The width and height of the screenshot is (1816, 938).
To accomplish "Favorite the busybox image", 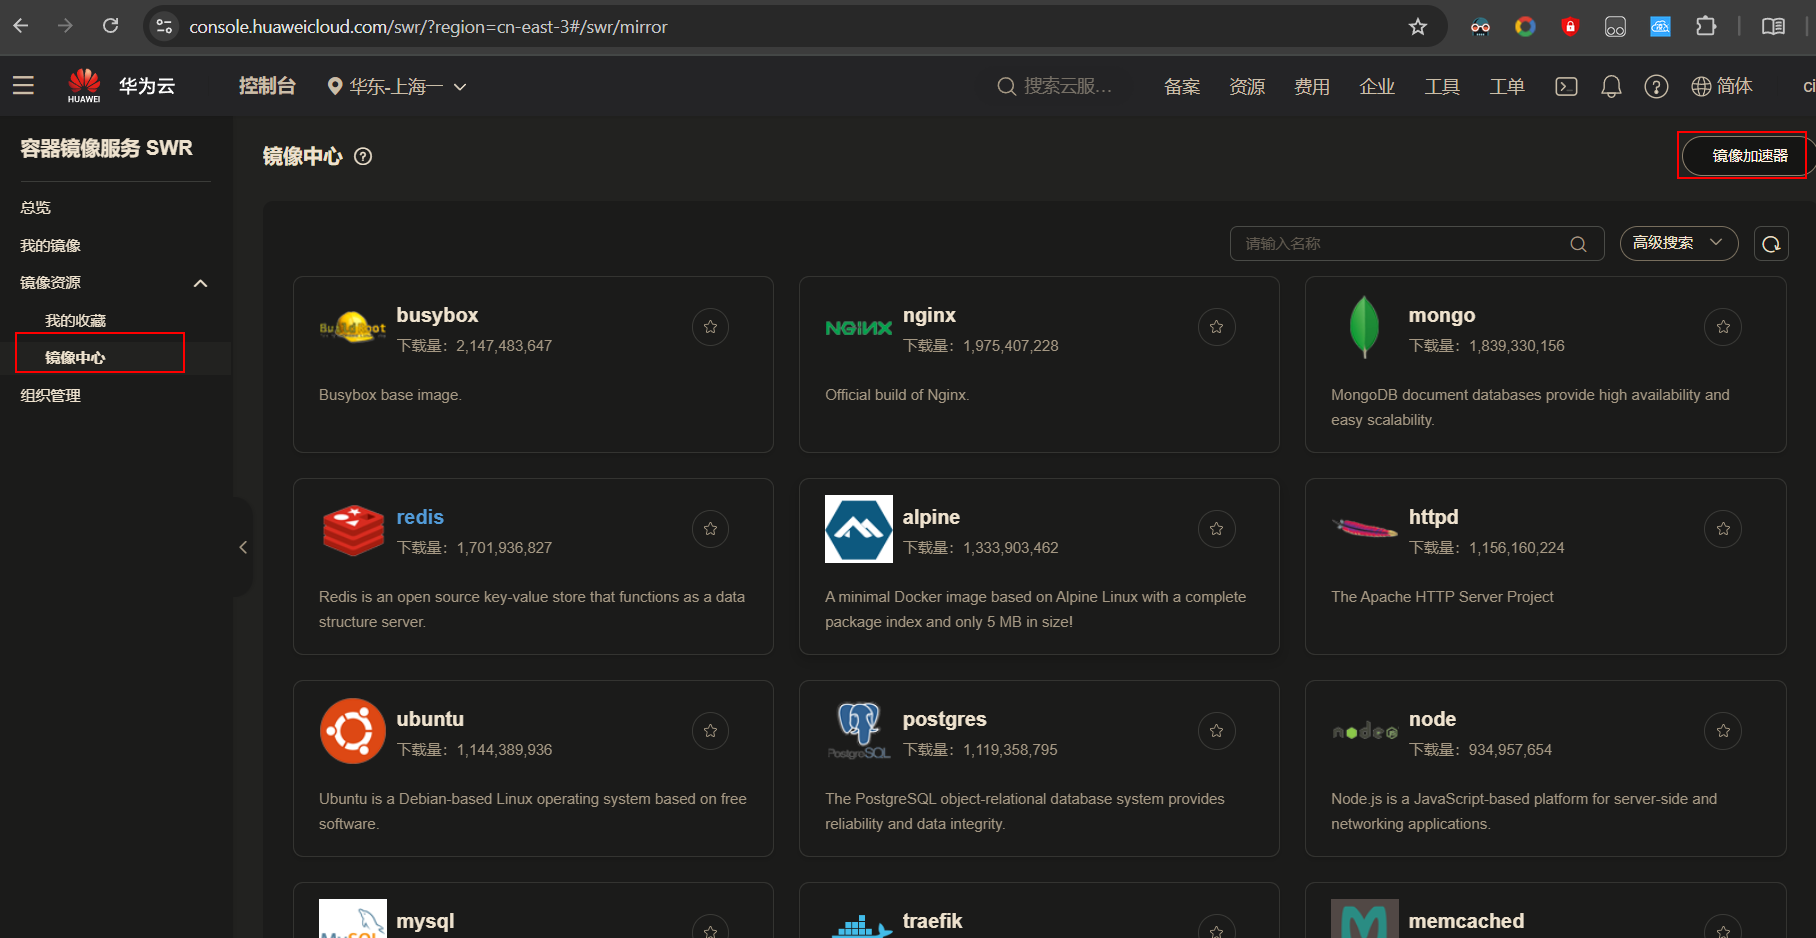I will point(710,327).
